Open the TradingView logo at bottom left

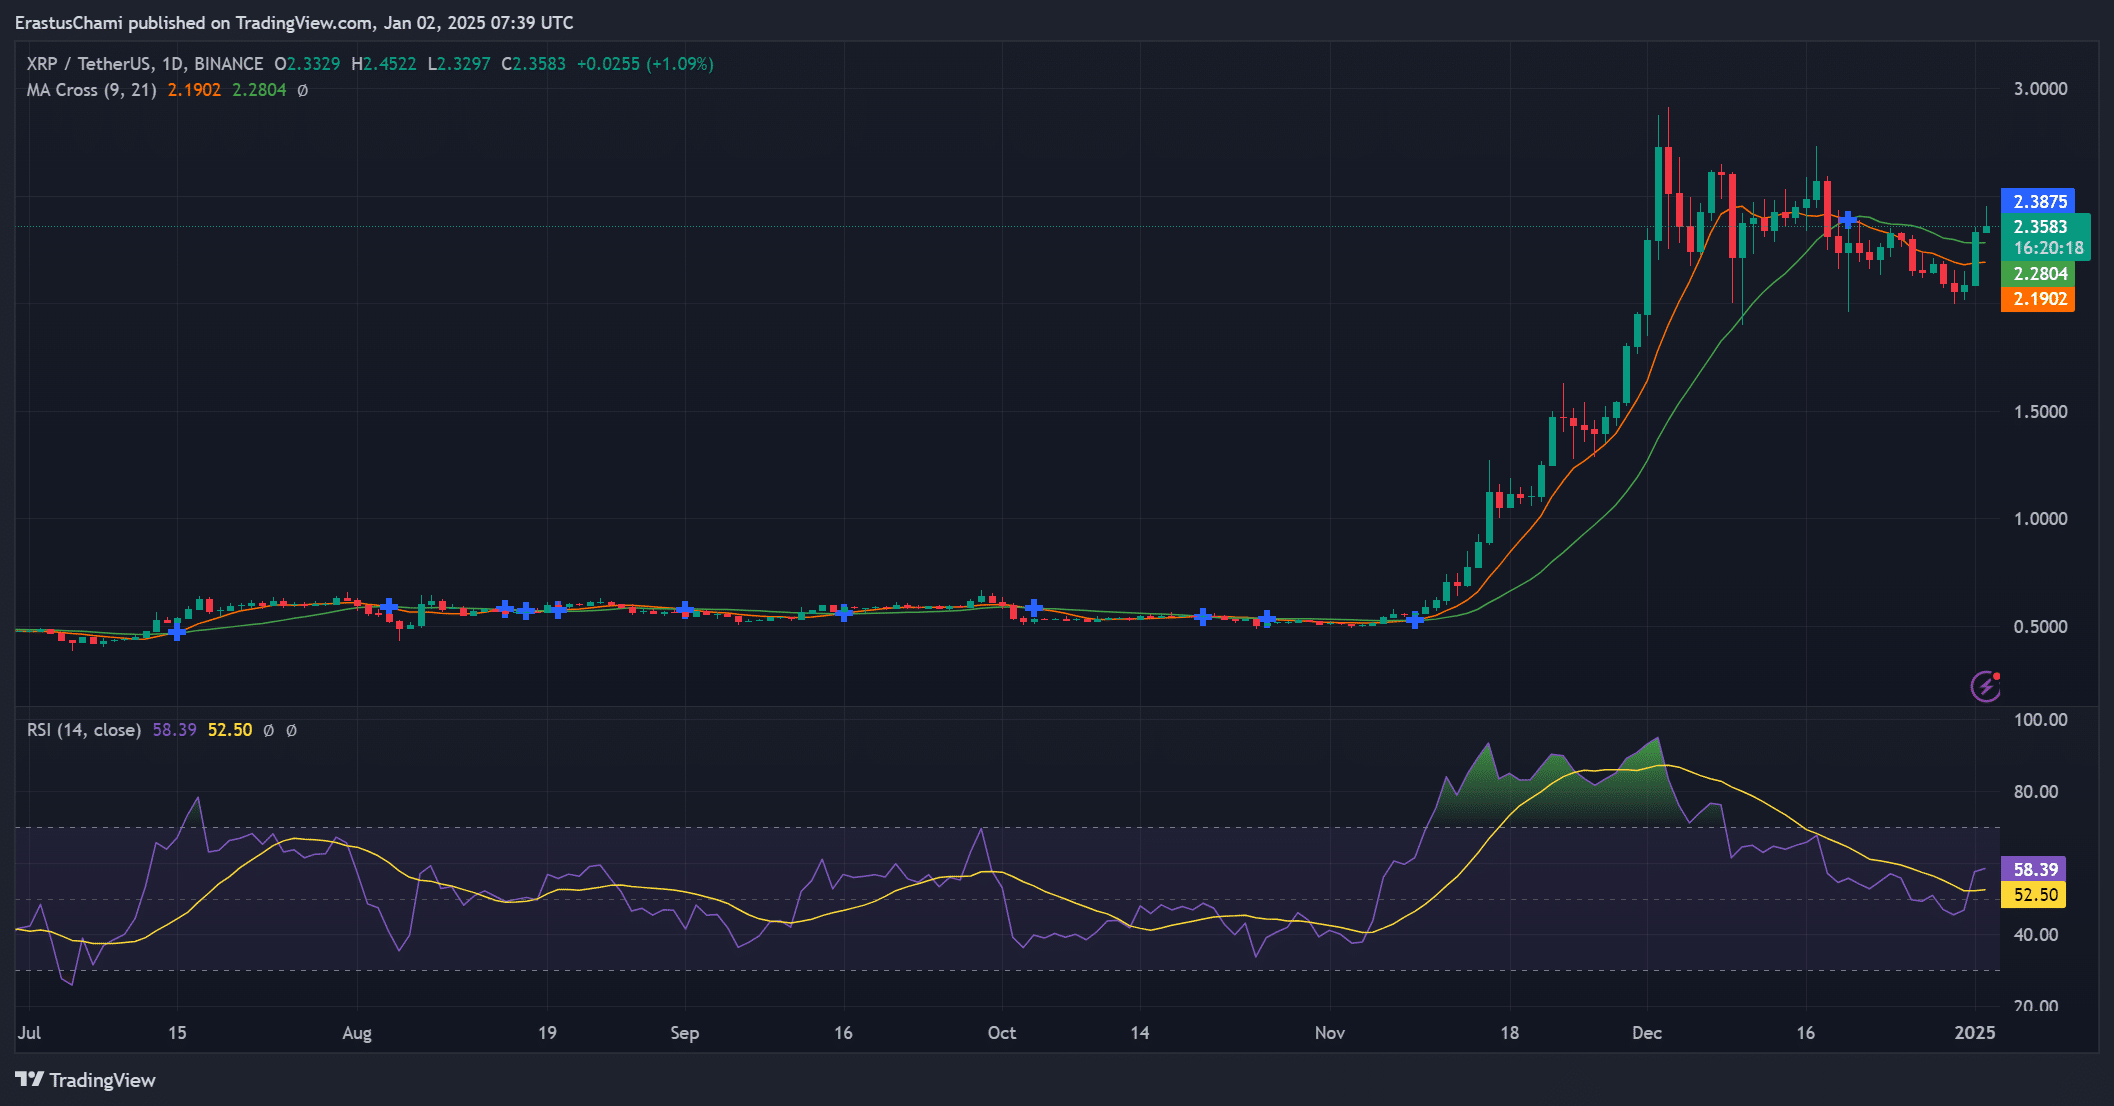tap(85, 1080)
